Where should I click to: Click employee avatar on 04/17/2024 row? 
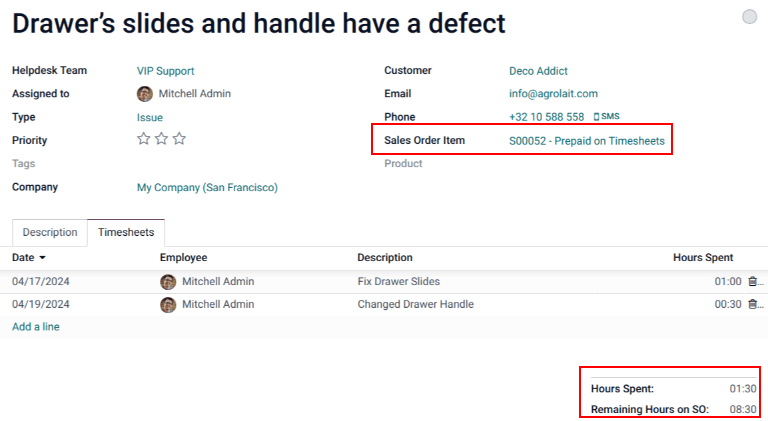168,282
